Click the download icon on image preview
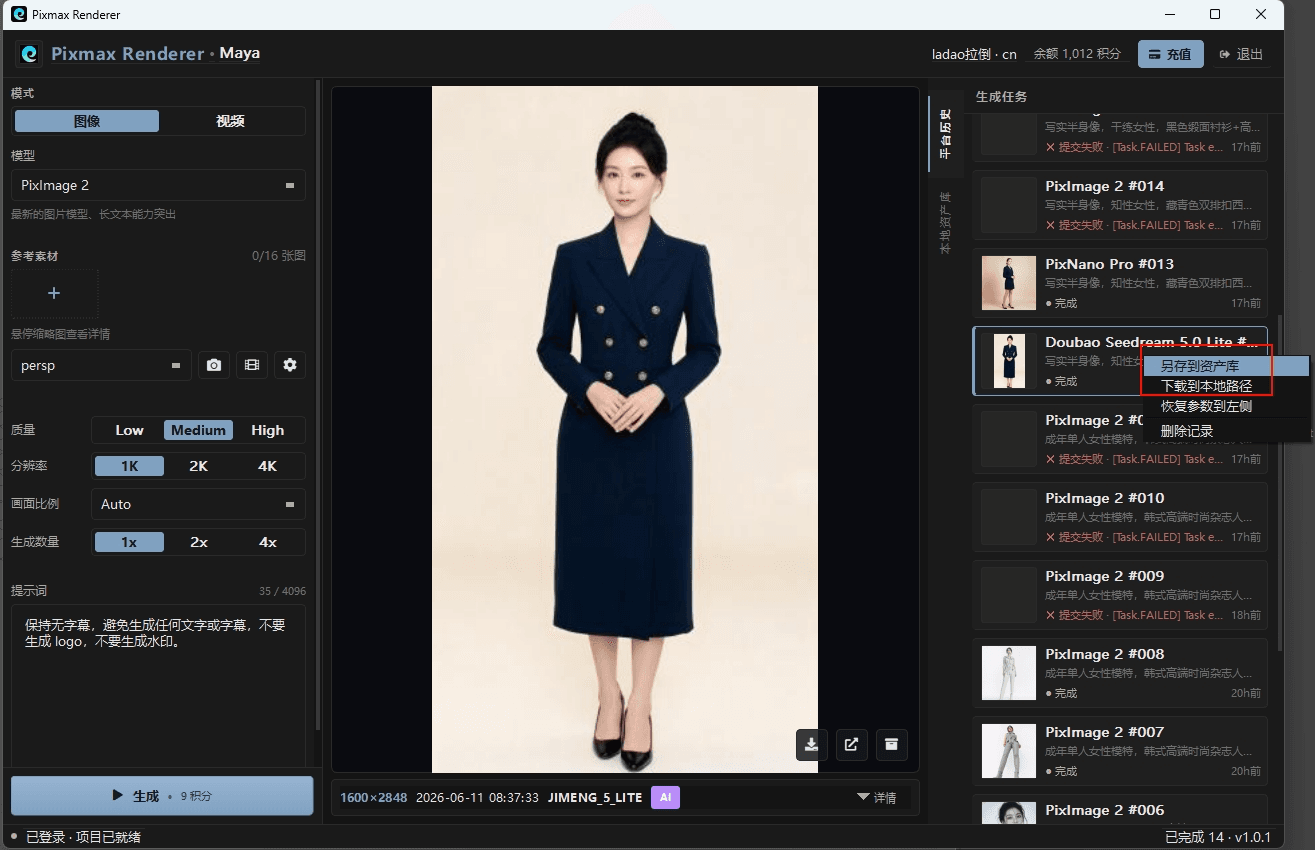 (812, 744)
